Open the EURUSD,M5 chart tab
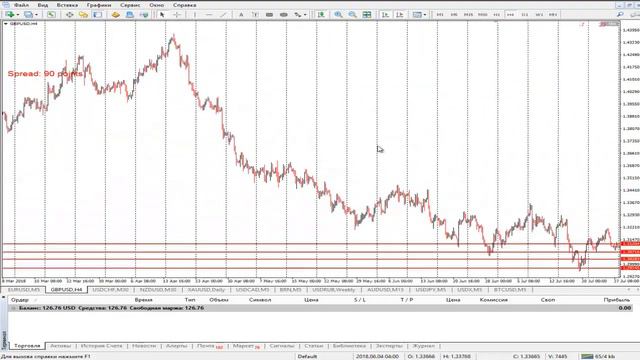This screenshot has width=640, height=360. coord(24,289)
